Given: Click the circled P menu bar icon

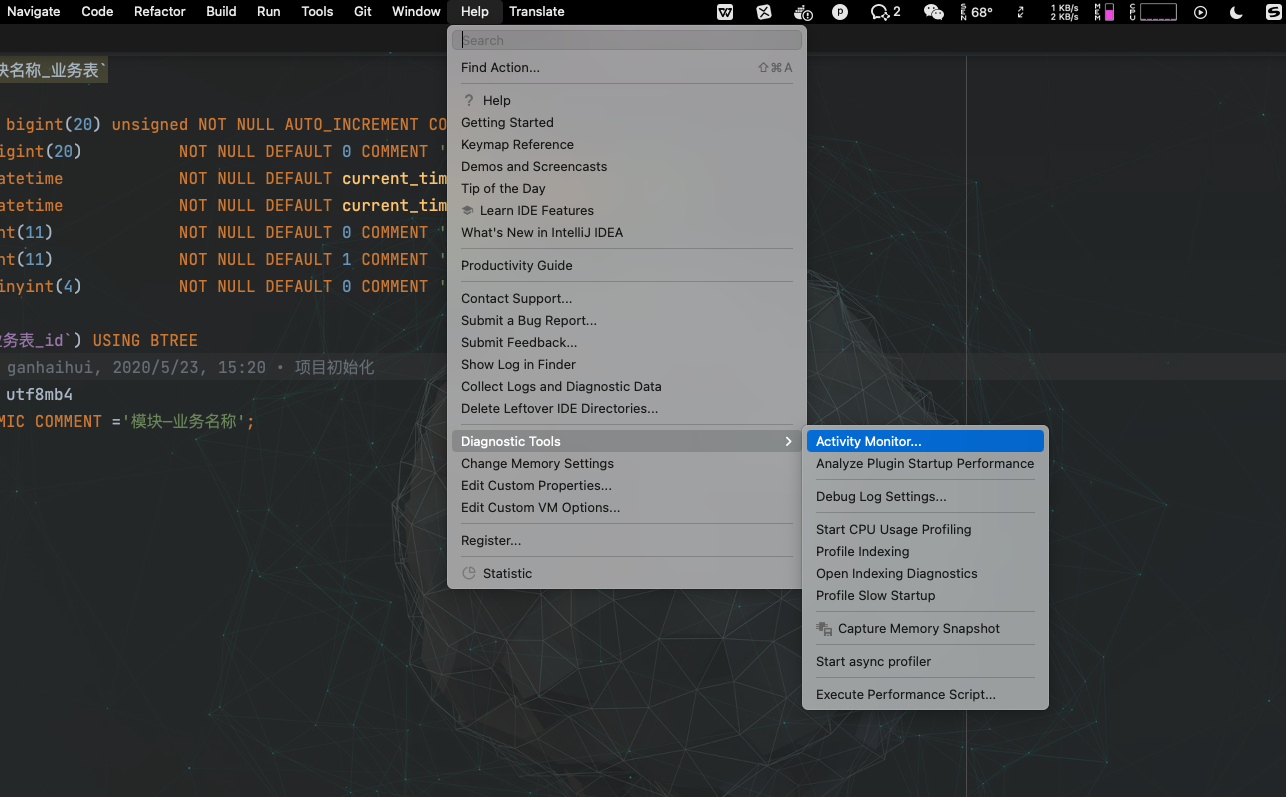Looking at the screenshot, I should tap(840, 12).
